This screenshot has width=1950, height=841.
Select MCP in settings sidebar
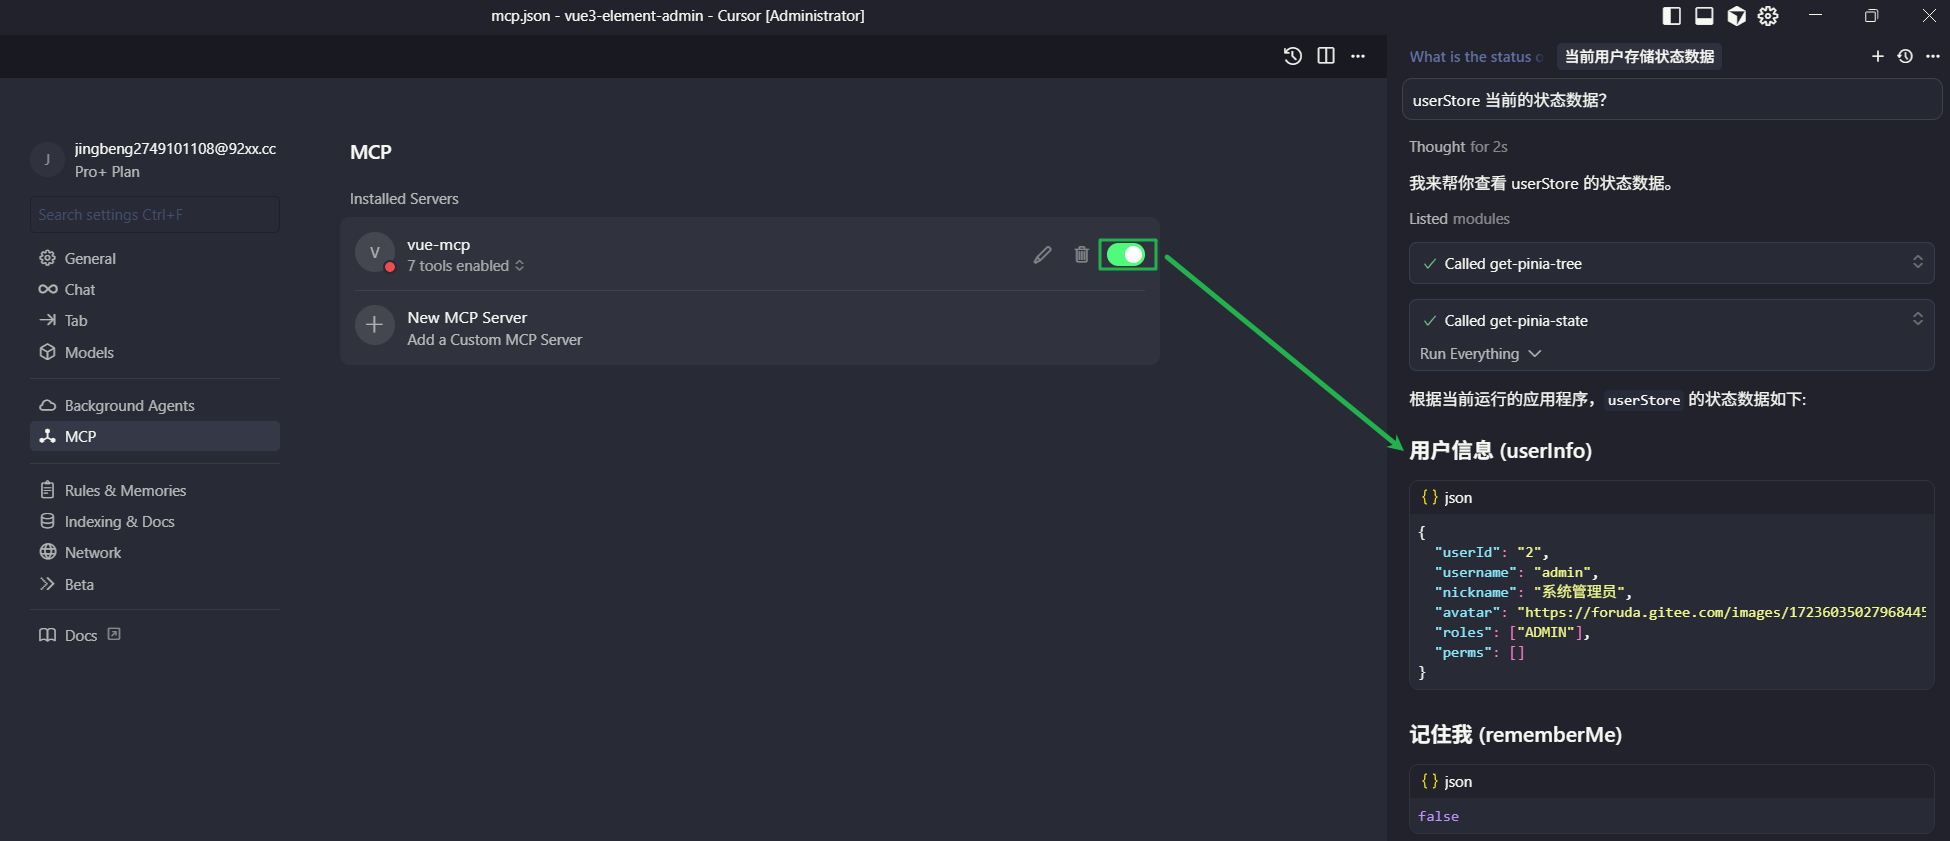(155, 437)
